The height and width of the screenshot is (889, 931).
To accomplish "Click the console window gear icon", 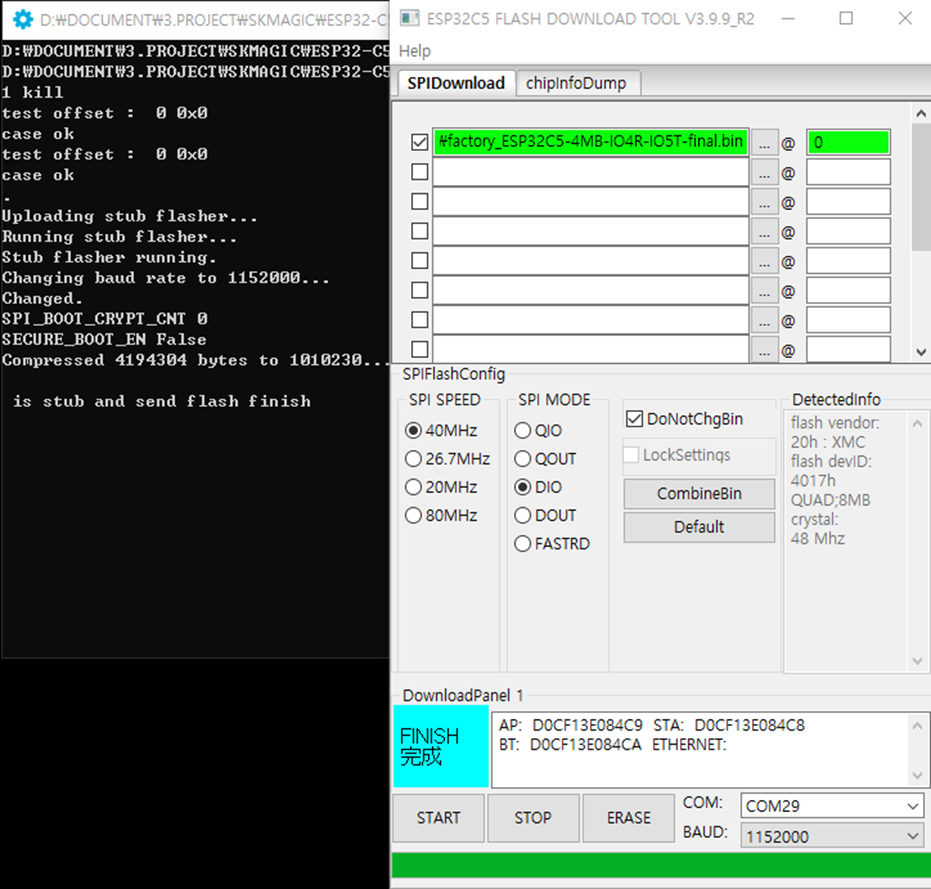I will point(23,20).
